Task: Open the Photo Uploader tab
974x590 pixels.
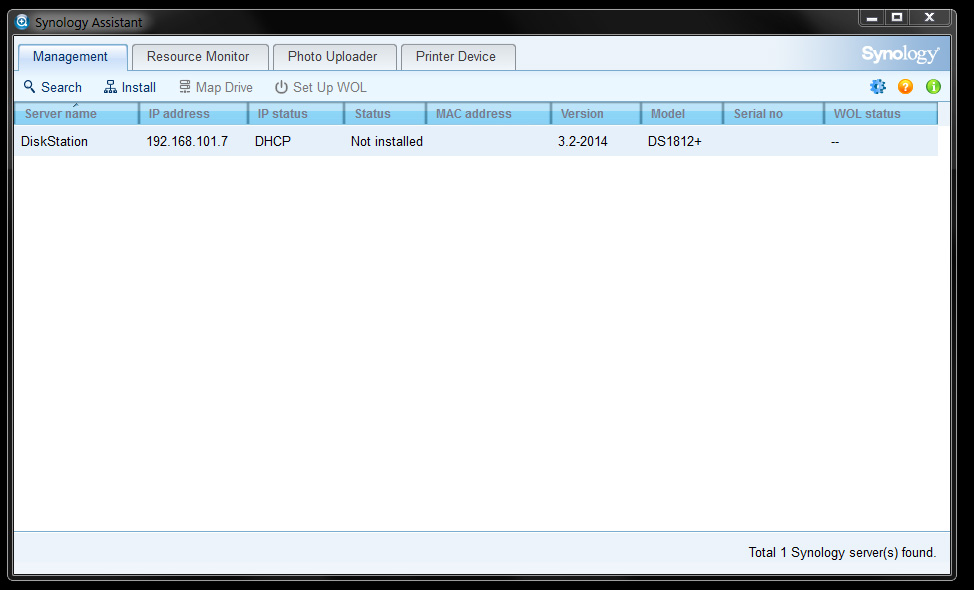Action: (x=334, y=57)
